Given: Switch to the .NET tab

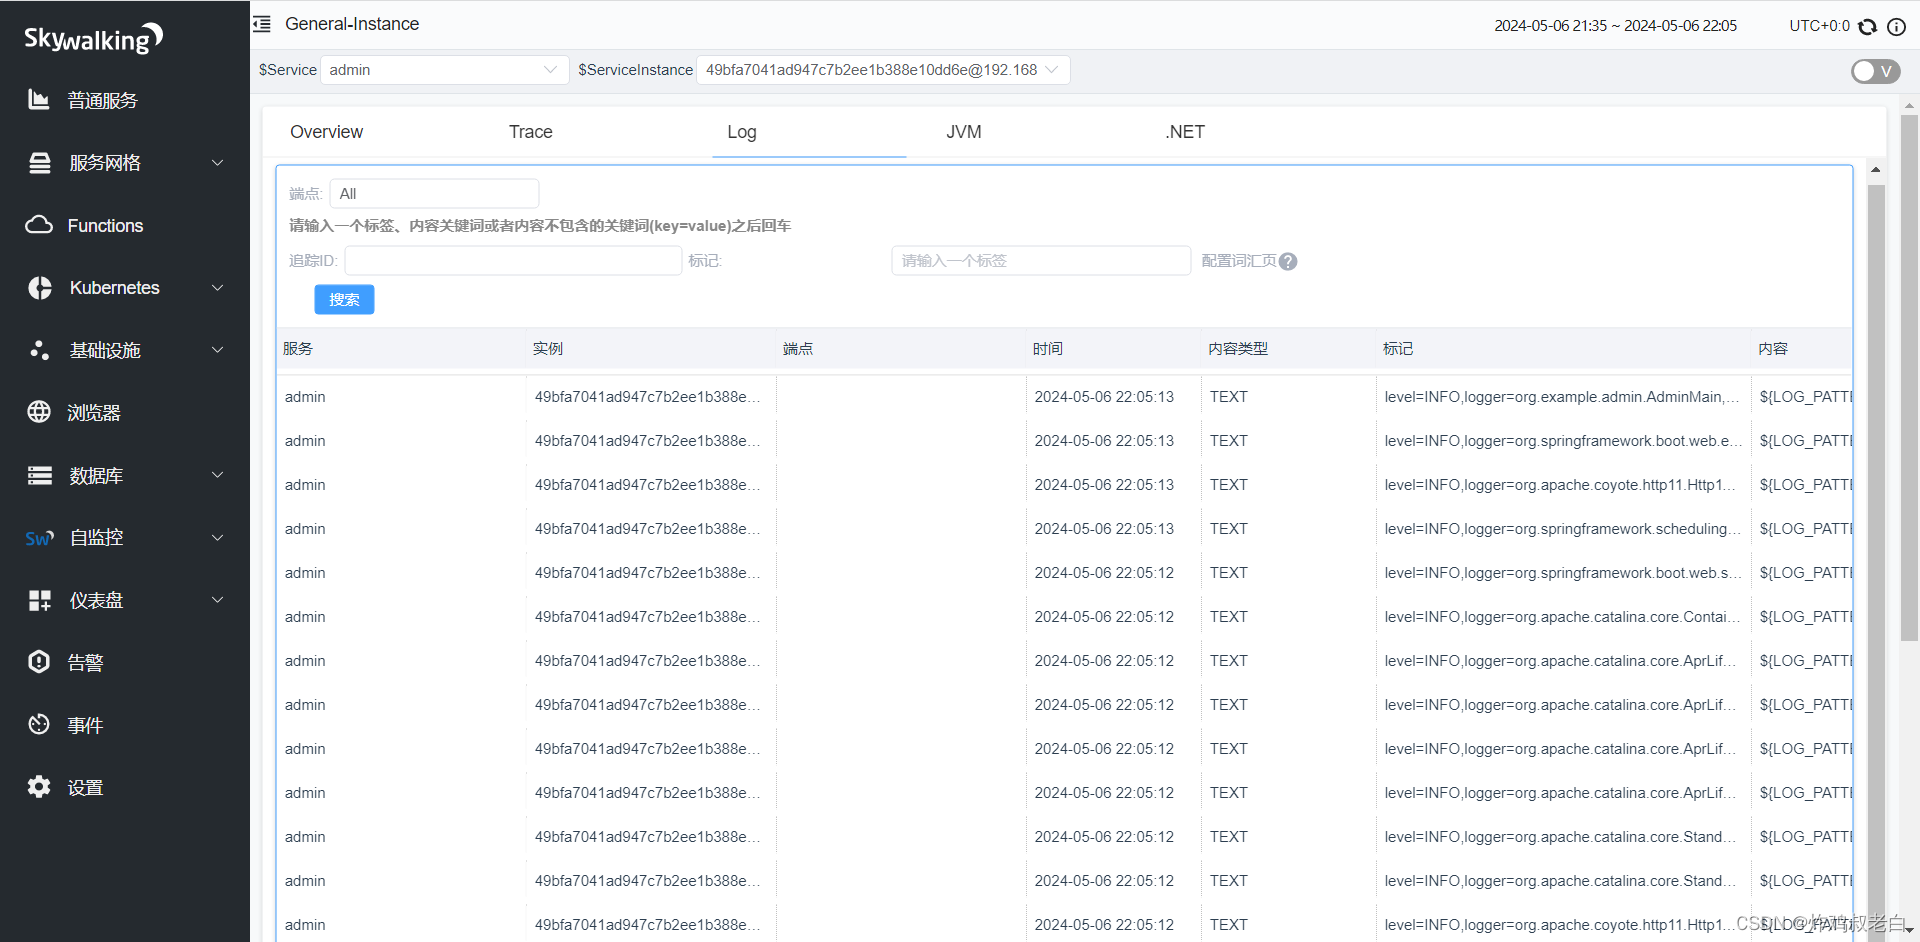Looking at the screenshot, I should tap(1185, 132).
